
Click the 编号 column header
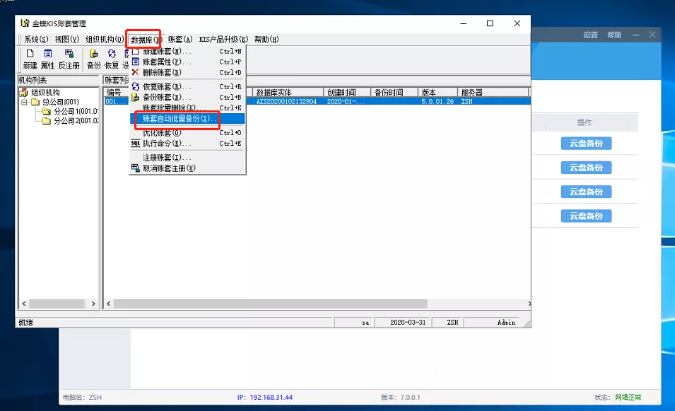(116, 92)
